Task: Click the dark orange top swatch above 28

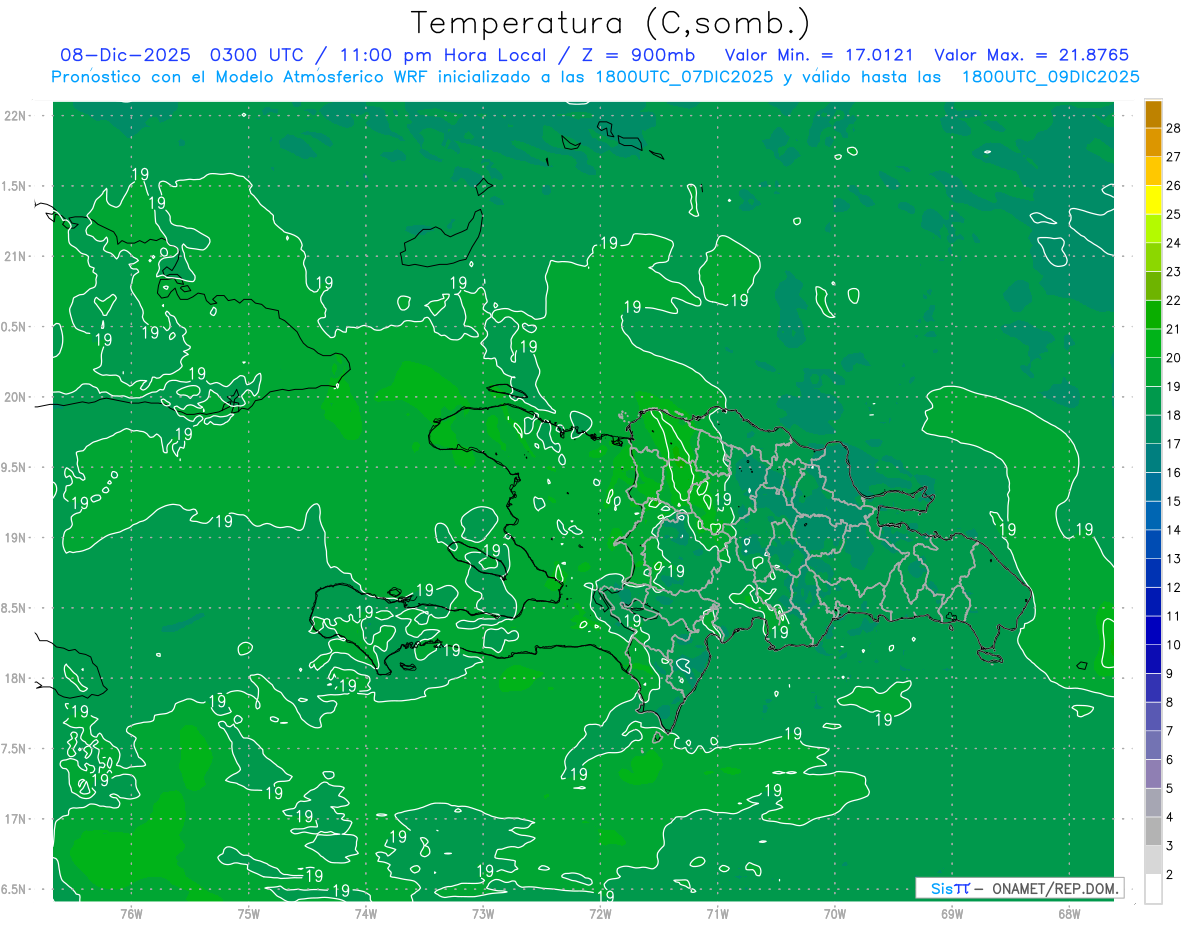Action: click(1153, 115)
